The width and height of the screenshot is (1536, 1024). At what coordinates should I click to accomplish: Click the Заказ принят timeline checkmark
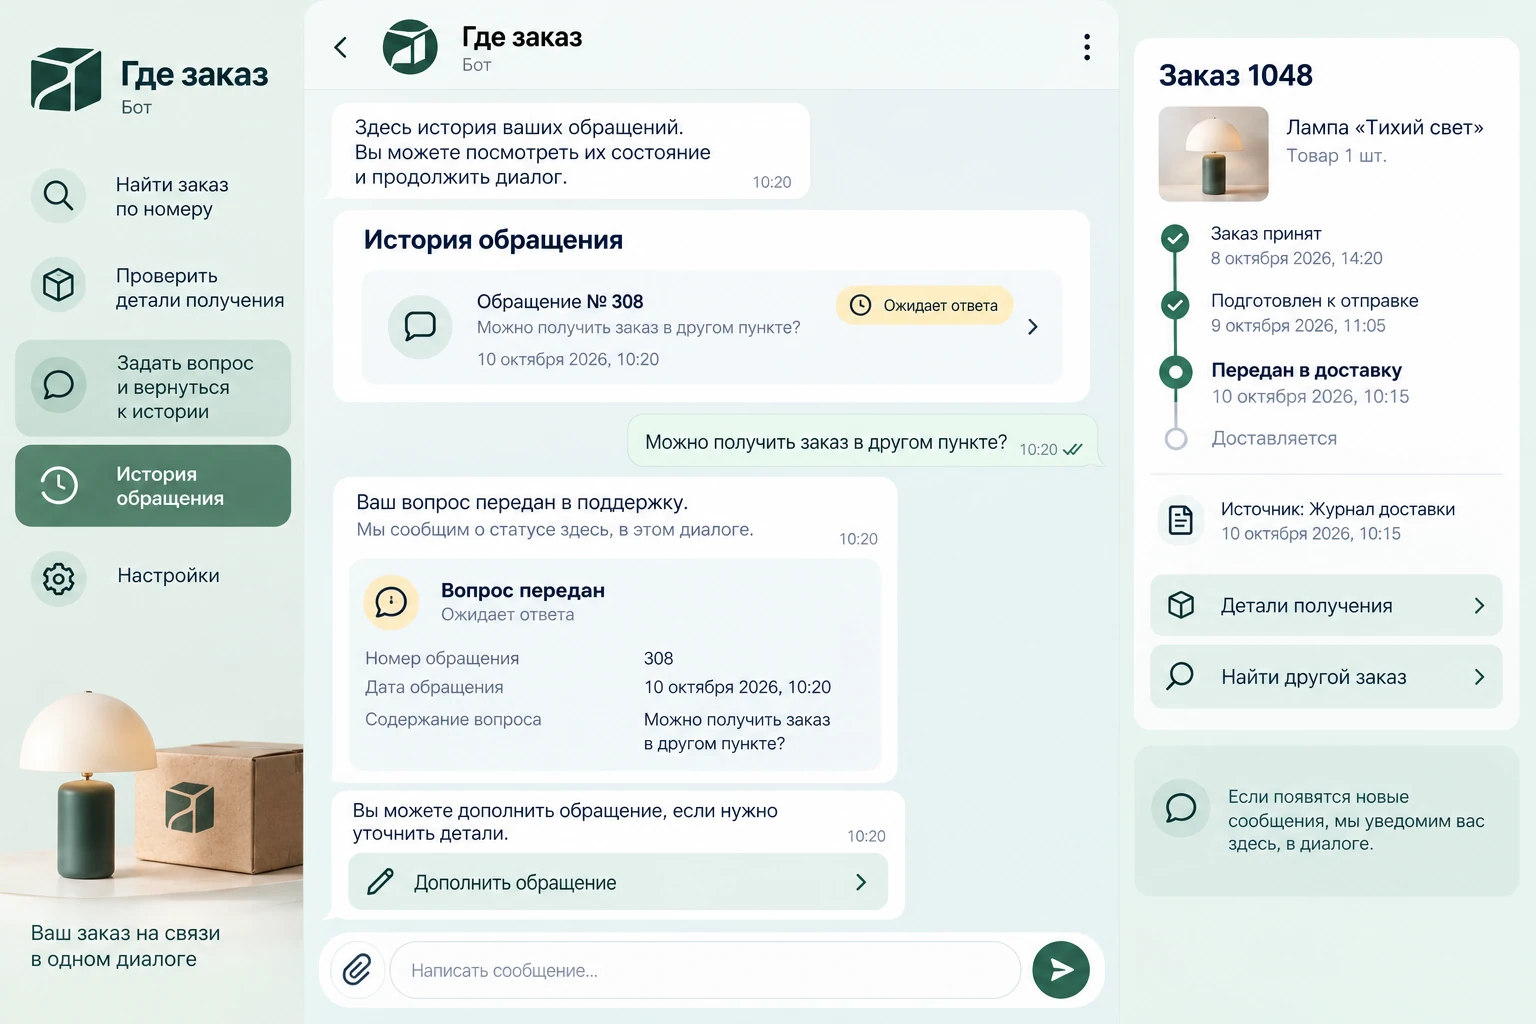coord(1175,238)
